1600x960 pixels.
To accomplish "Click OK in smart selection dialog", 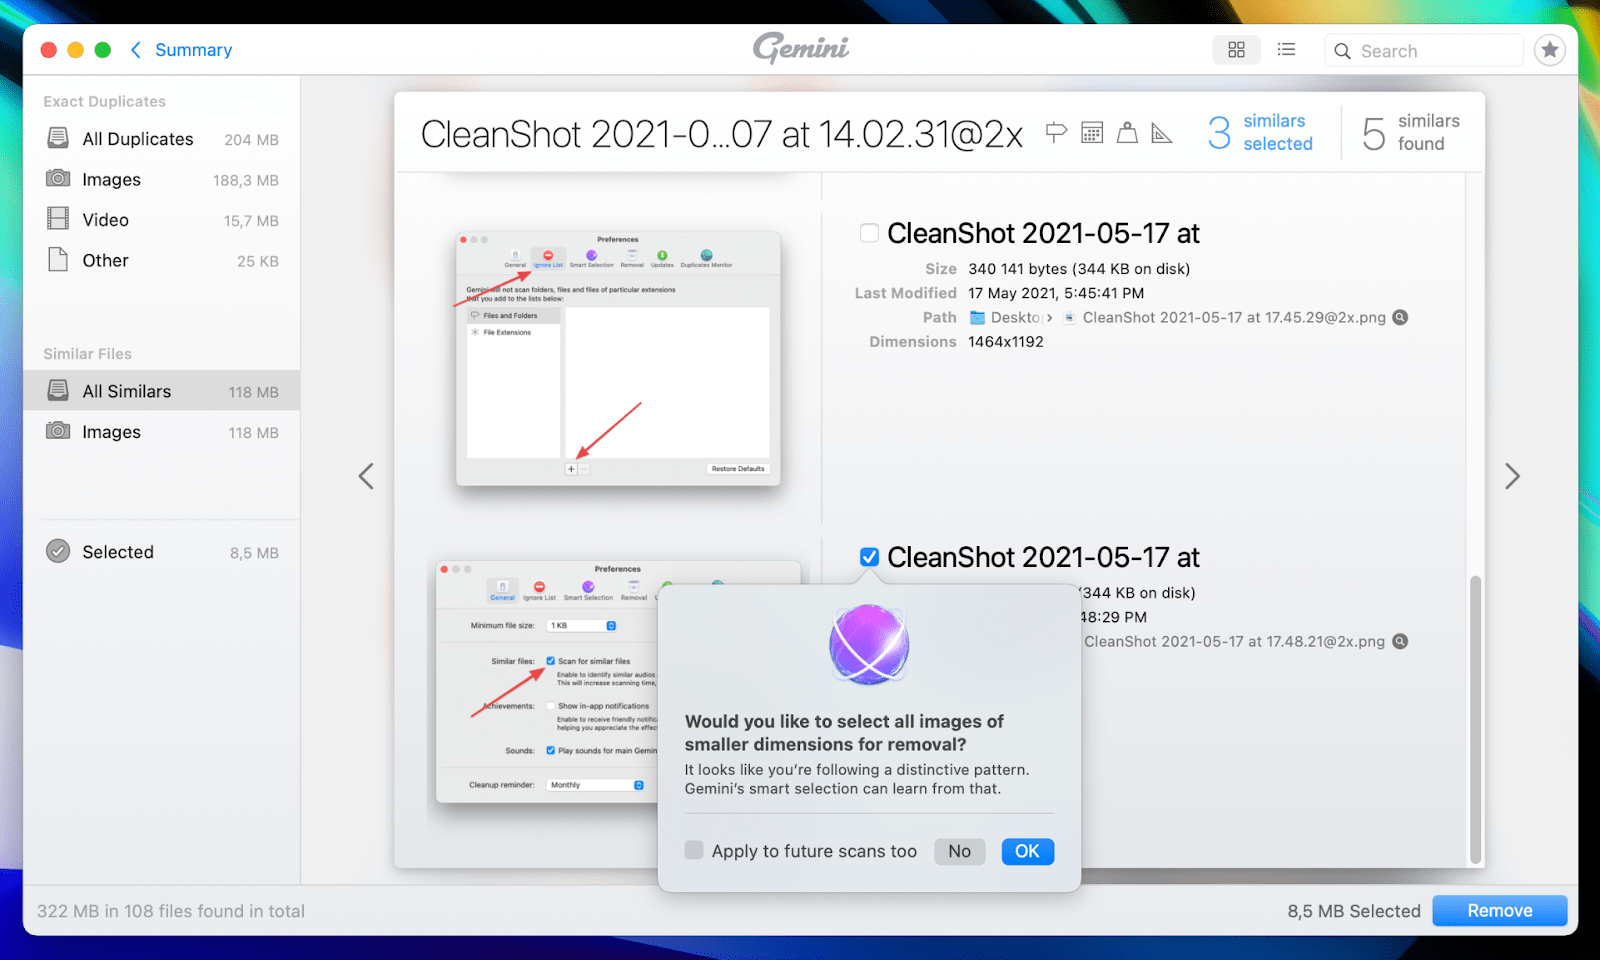I will pyautogui.click(x=1027, y=851).
